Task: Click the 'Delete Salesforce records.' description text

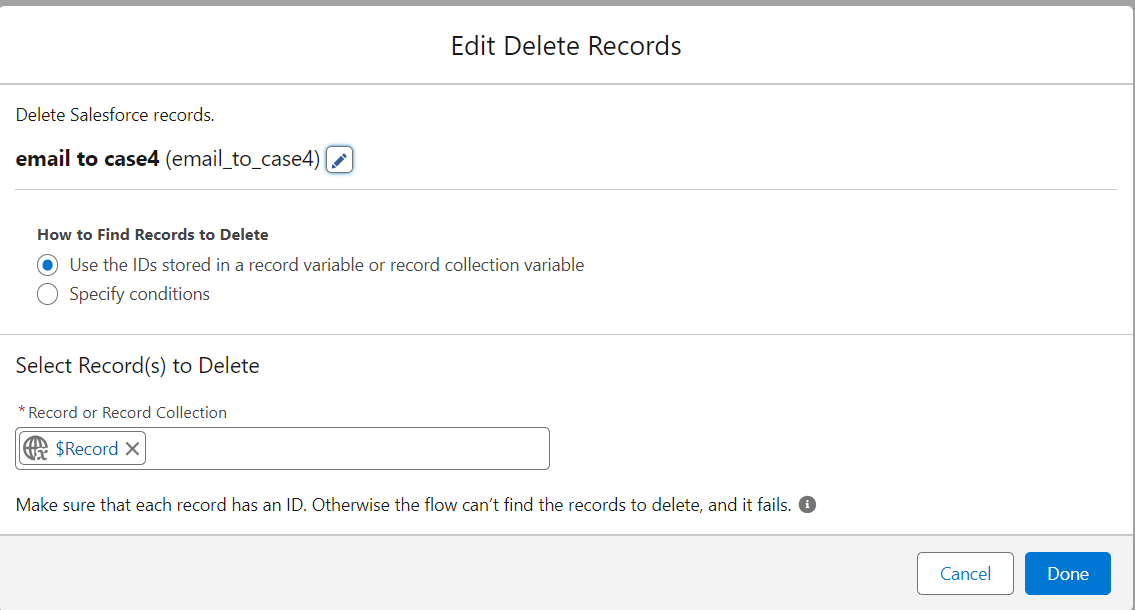Action: pyautogui.click(x=115, y=115)
